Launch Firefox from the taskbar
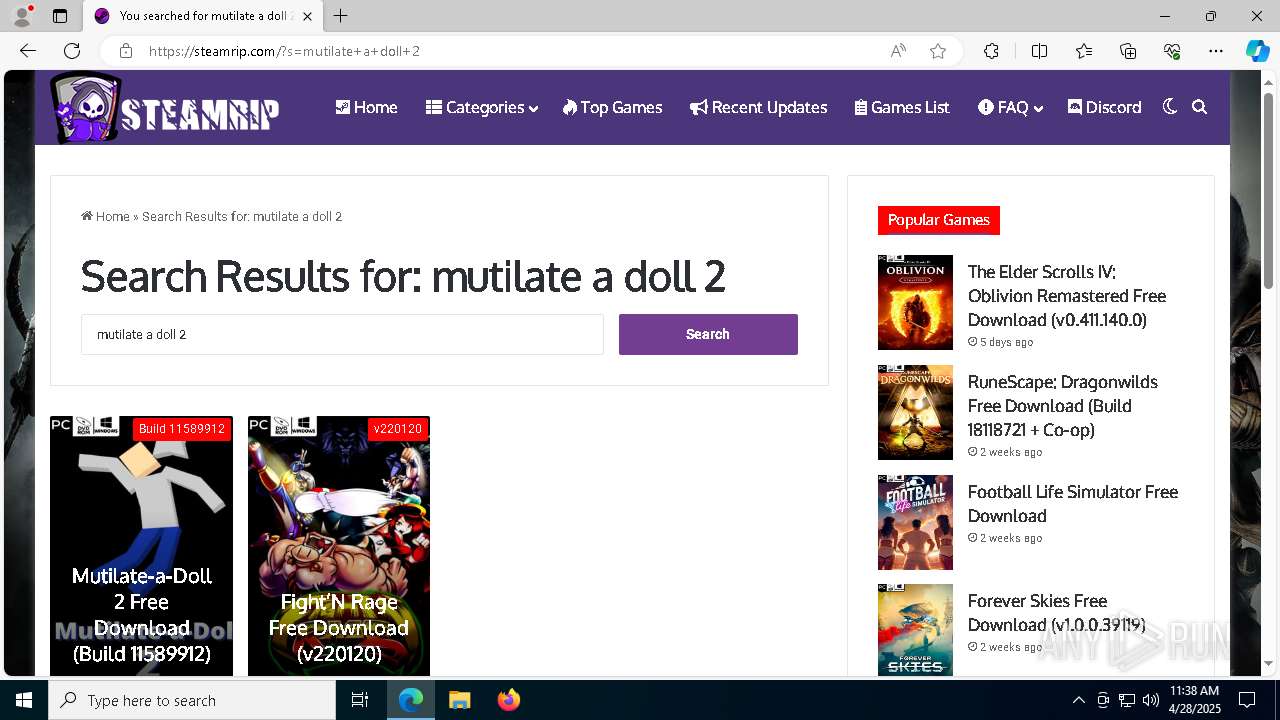Viewport: 1280px width, 720px height. pyautogui.click(x=508, y=700)
